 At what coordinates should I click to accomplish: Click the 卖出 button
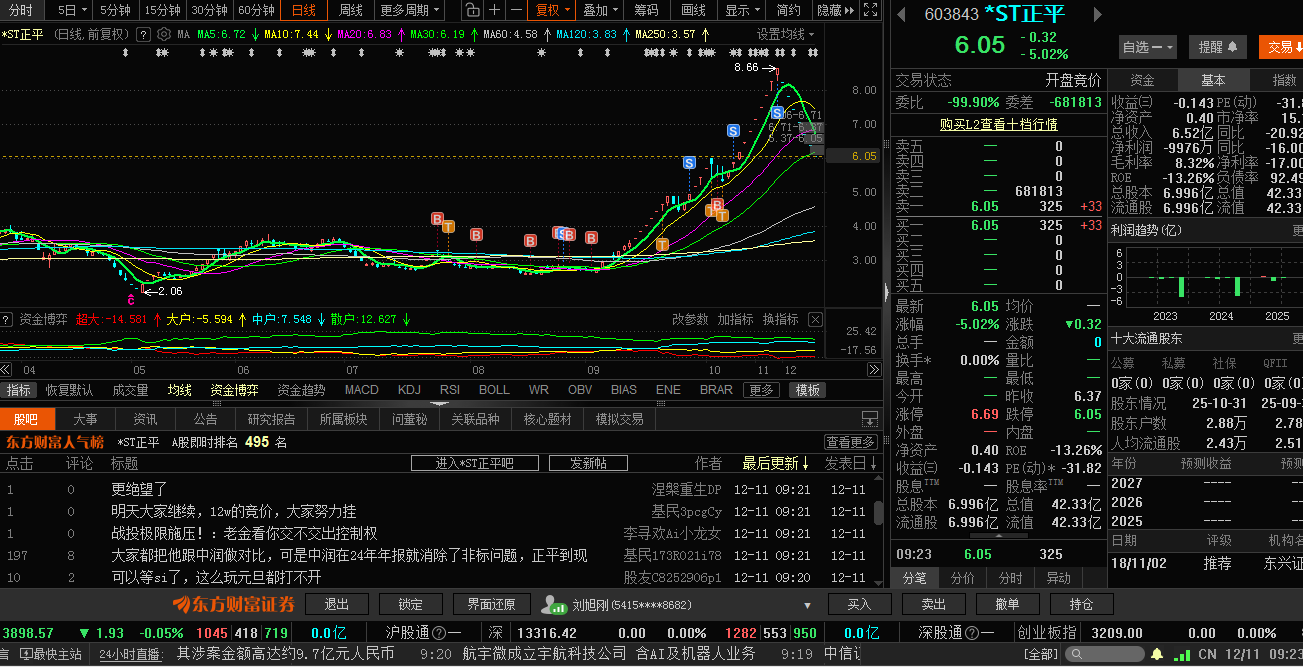(x=933, y=604)
